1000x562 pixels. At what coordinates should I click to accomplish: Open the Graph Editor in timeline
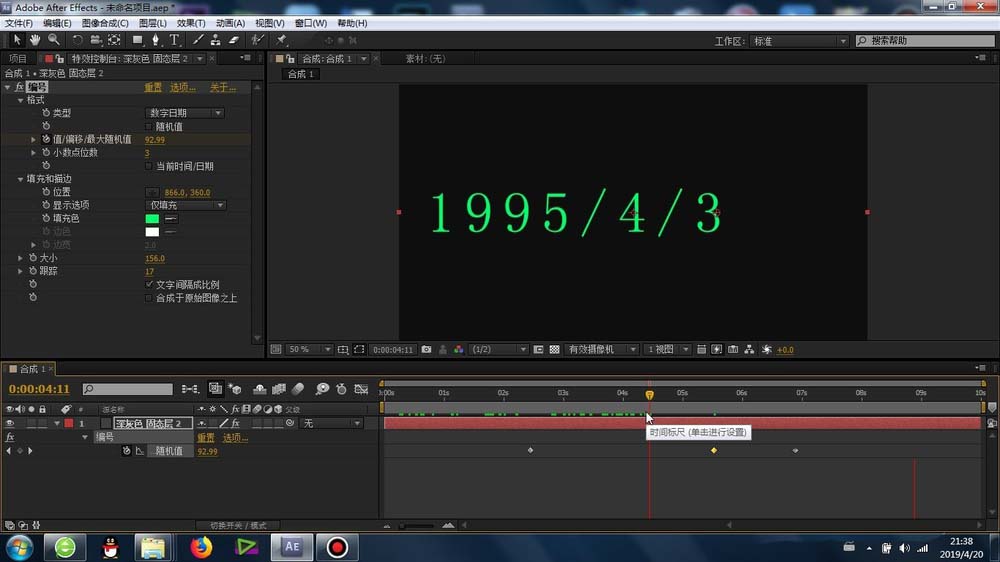tap(361, 389)
